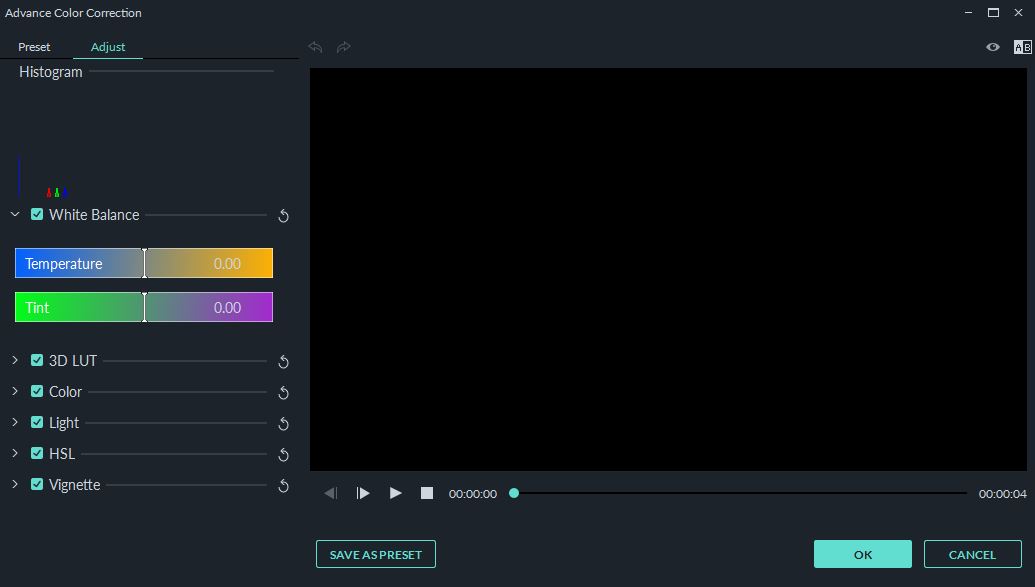Expand the Vignette section
Viewport: 1035px width, 587px height.
[15, 484]
